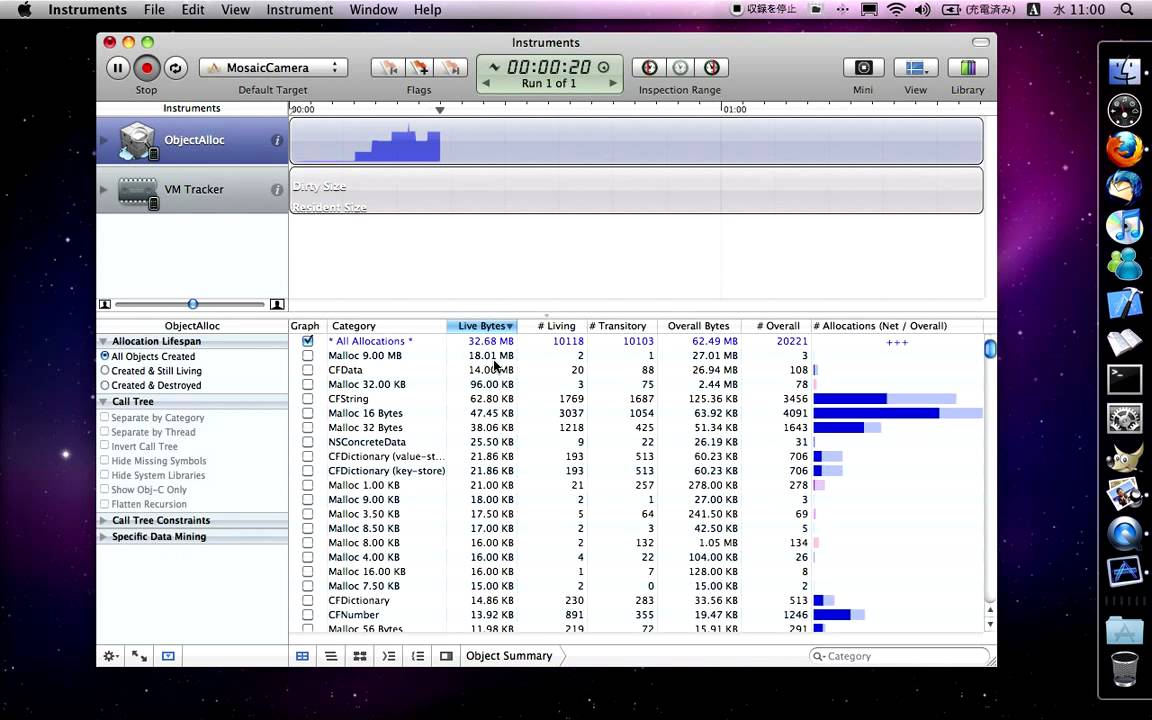Image resolution: width=1152 pixels, height=720 pixels.
Task: Go to next flag icon
Action: [x=451, y=68]
